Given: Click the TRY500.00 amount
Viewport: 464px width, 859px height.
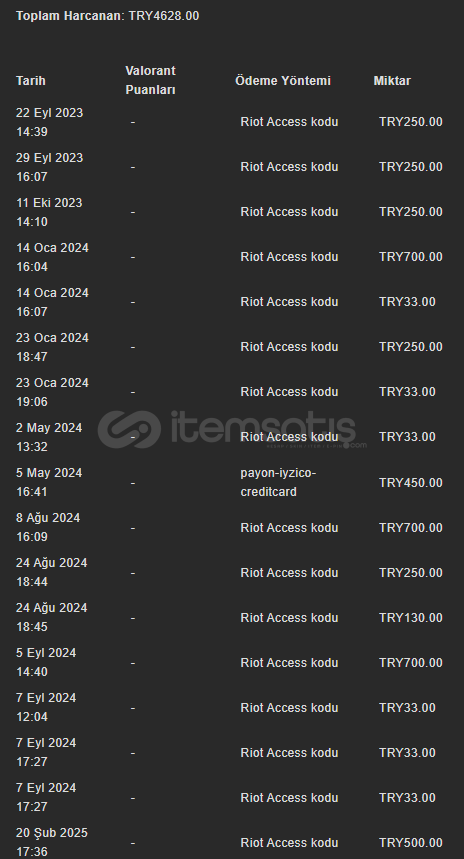Looking at the screenshot, I should [411, 843].
